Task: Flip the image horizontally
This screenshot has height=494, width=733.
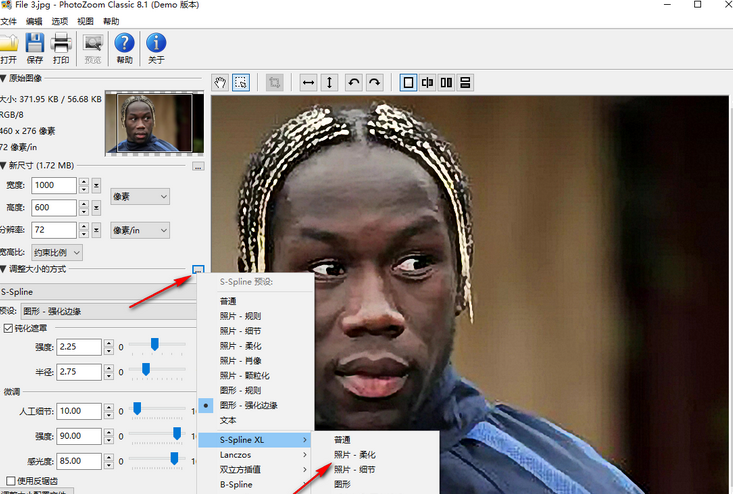Action: point(309,82)
